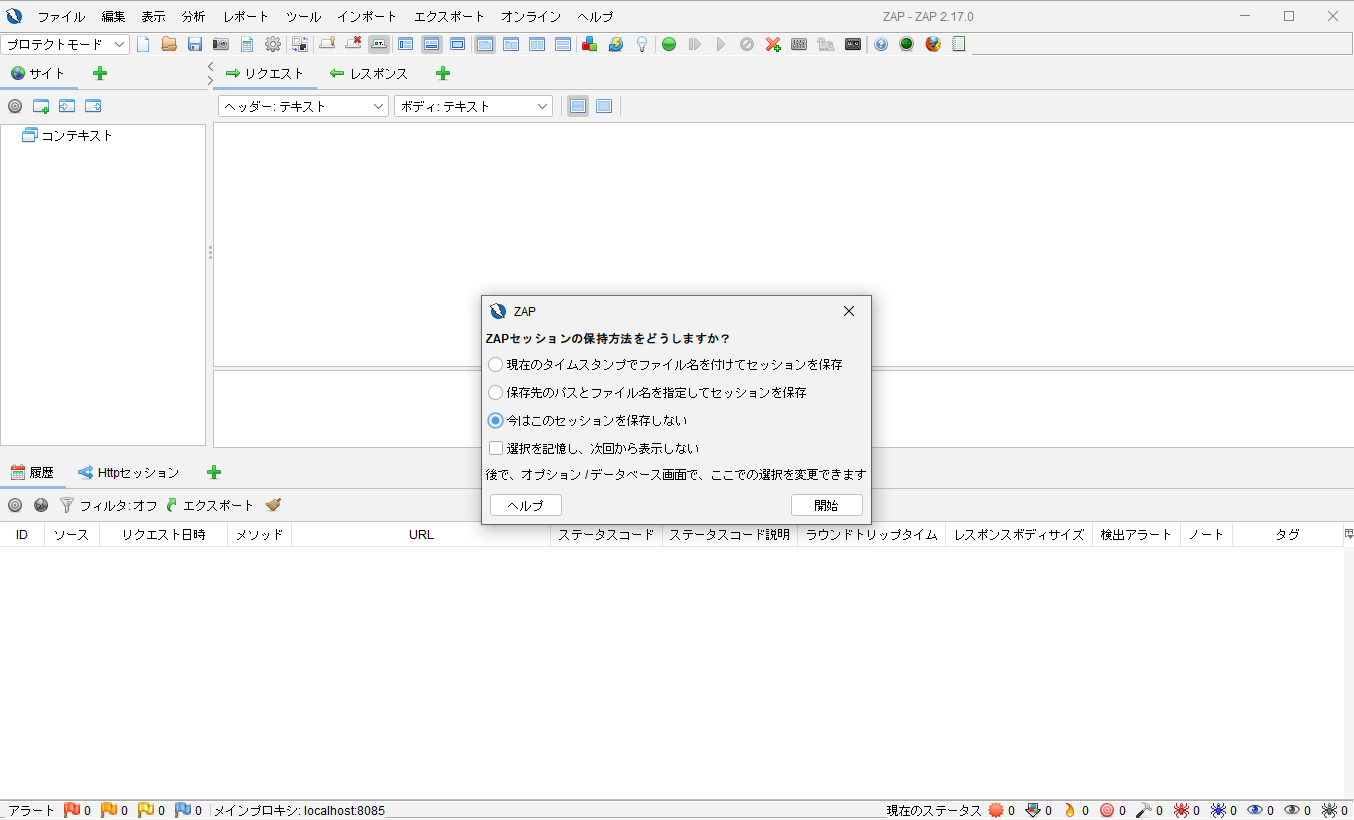Click the ステータスコード column header
The image size is (1354, 820).
(606, 535)
